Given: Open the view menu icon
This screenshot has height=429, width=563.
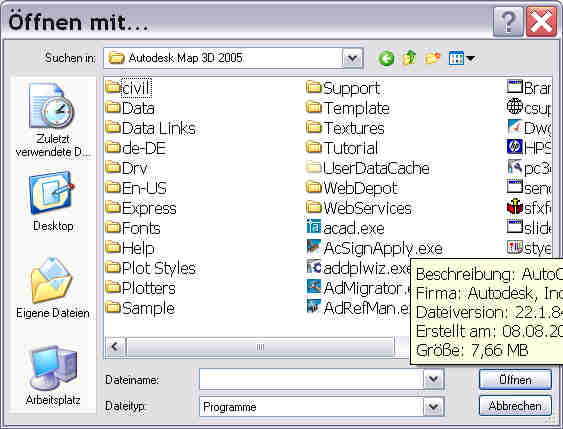Looking at the screenshot, I should point(462,58).
